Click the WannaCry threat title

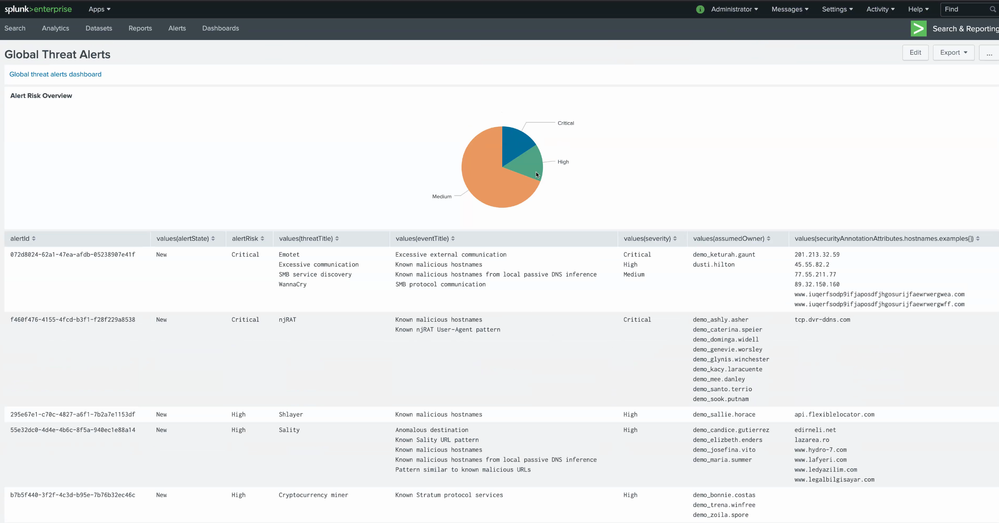292,285
